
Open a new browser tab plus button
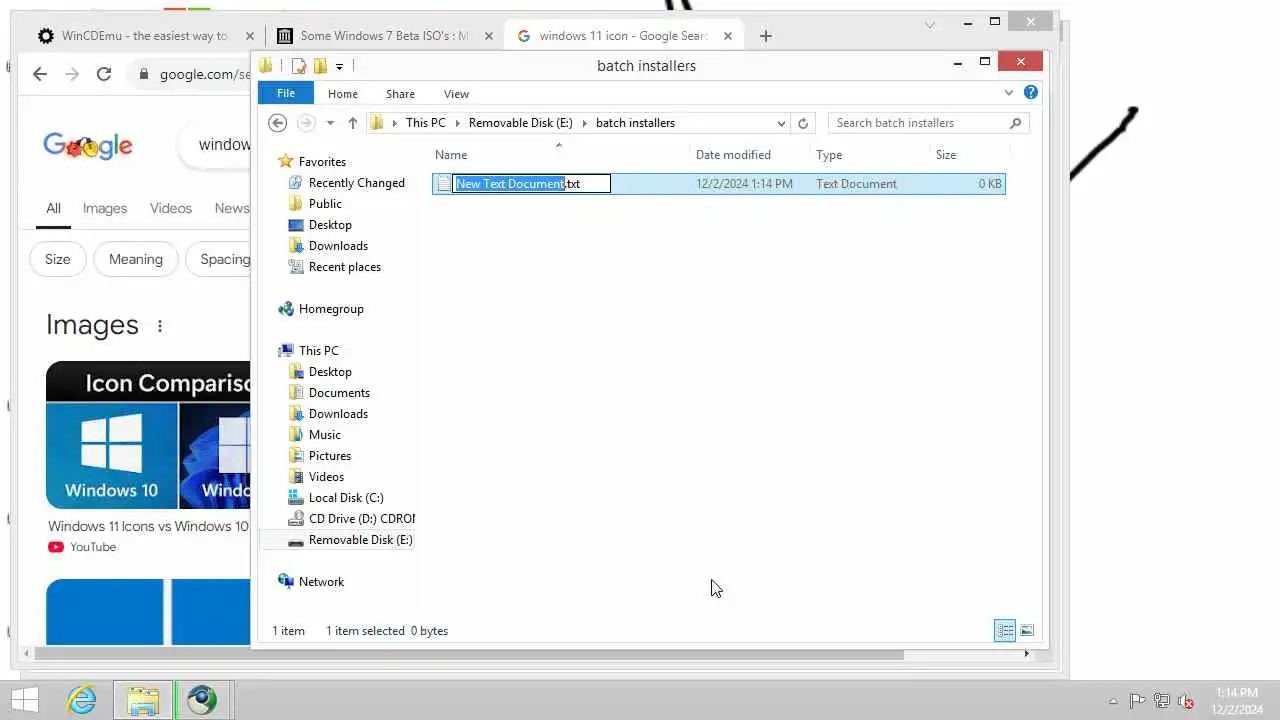[765, 36]
